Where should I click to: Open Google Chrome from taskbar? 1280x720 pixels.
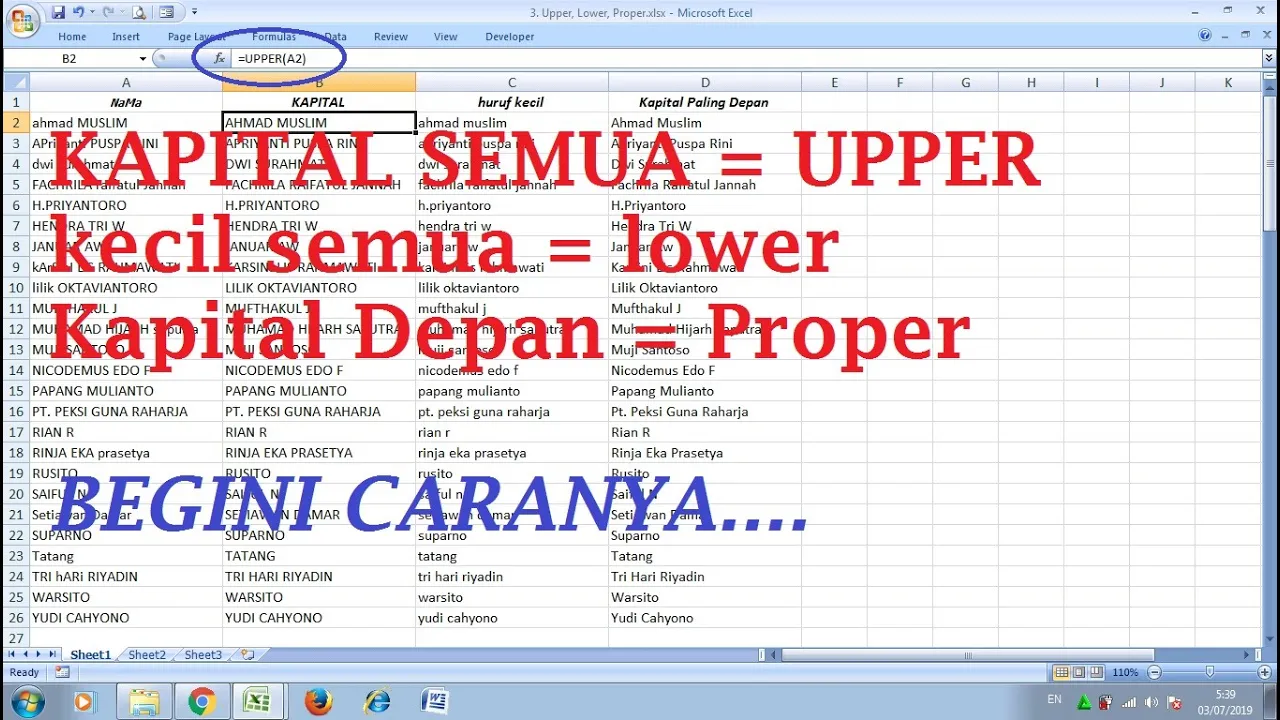click(201, 701)
